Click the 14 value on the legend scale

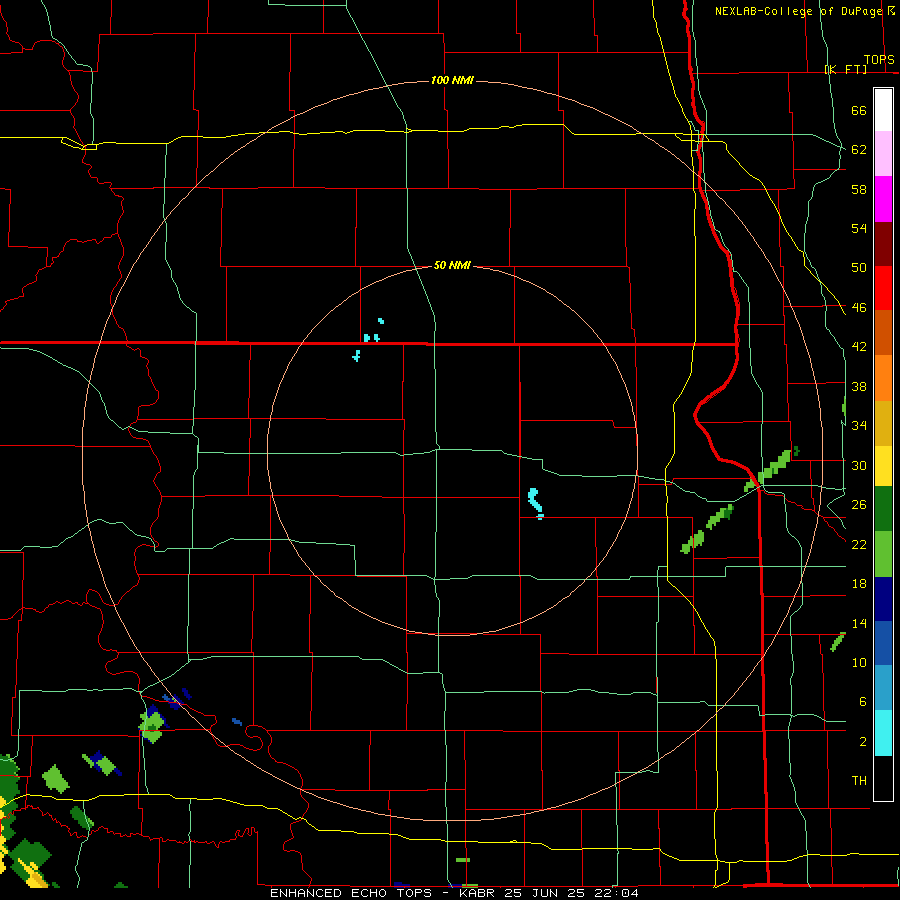coord(859,623)
